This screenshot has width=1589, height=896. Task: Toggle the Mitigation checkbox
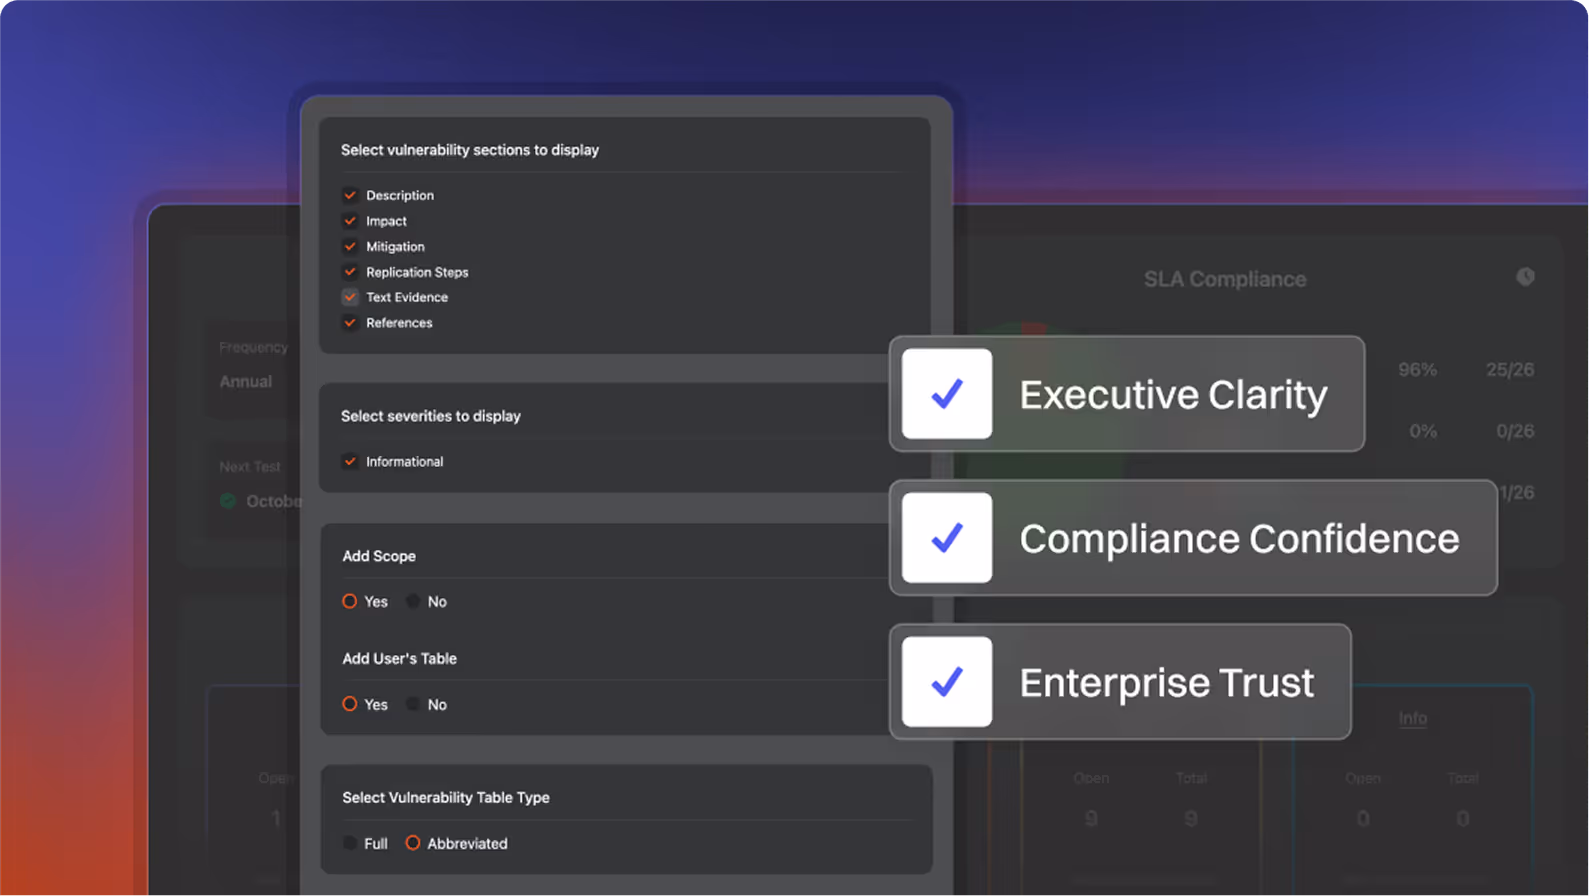pyautogui.click(x=350, y=246)
